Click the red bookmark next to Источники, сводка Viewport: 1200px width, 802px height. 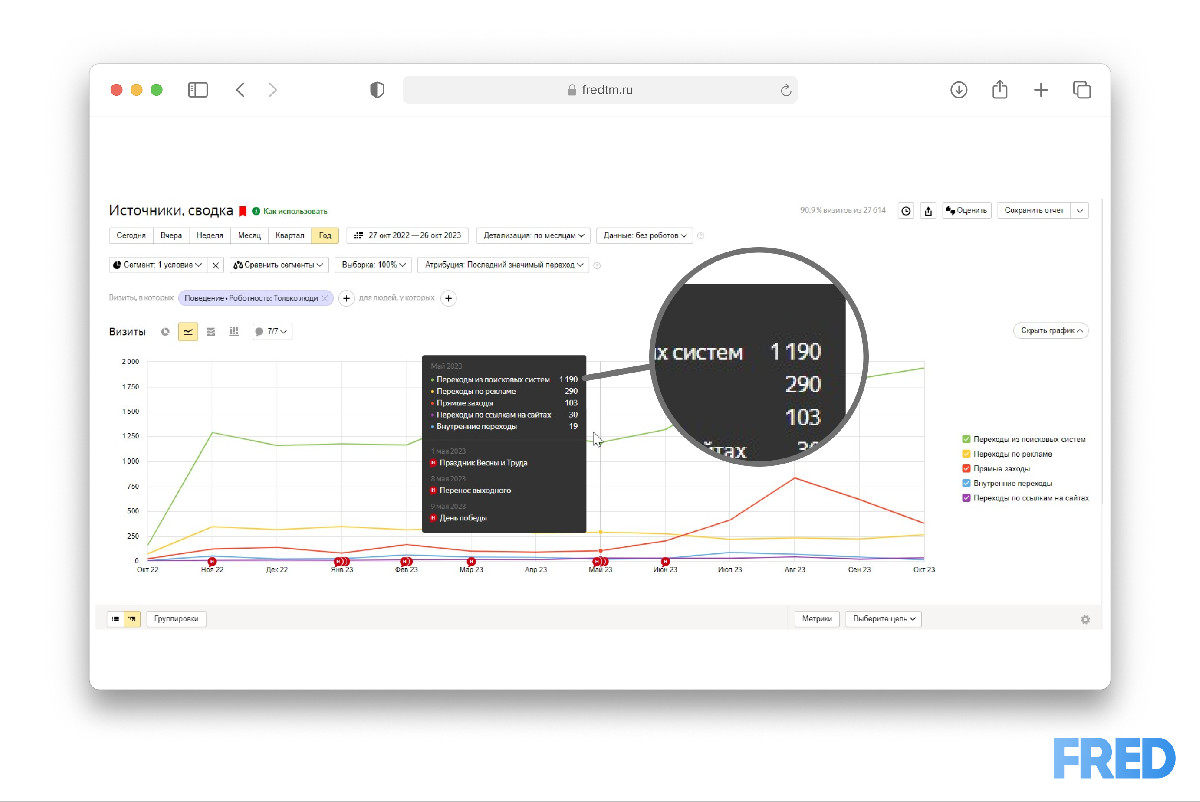tap(242, 211)
